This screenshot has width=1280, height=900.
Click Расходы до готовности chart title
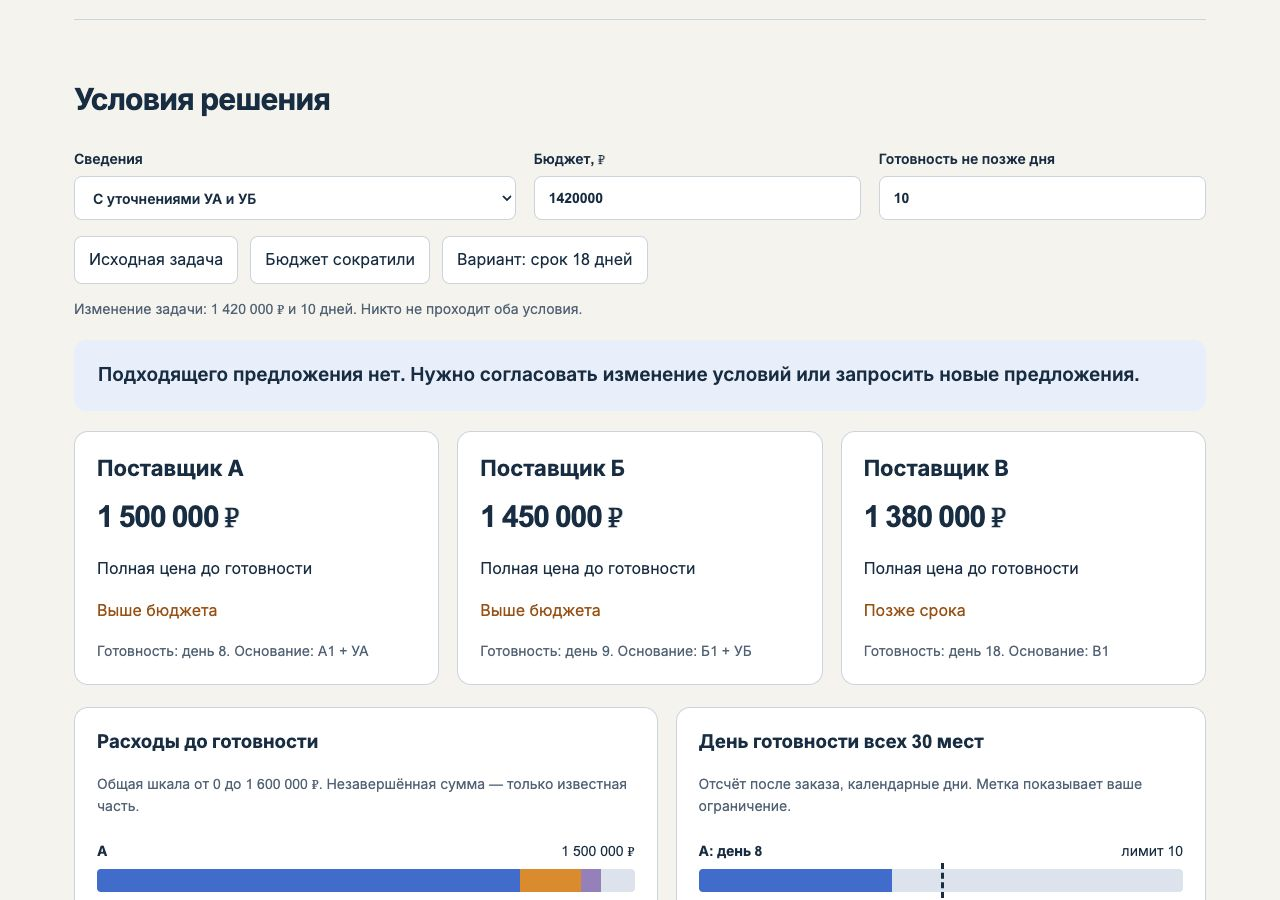[x=208, y=742]
